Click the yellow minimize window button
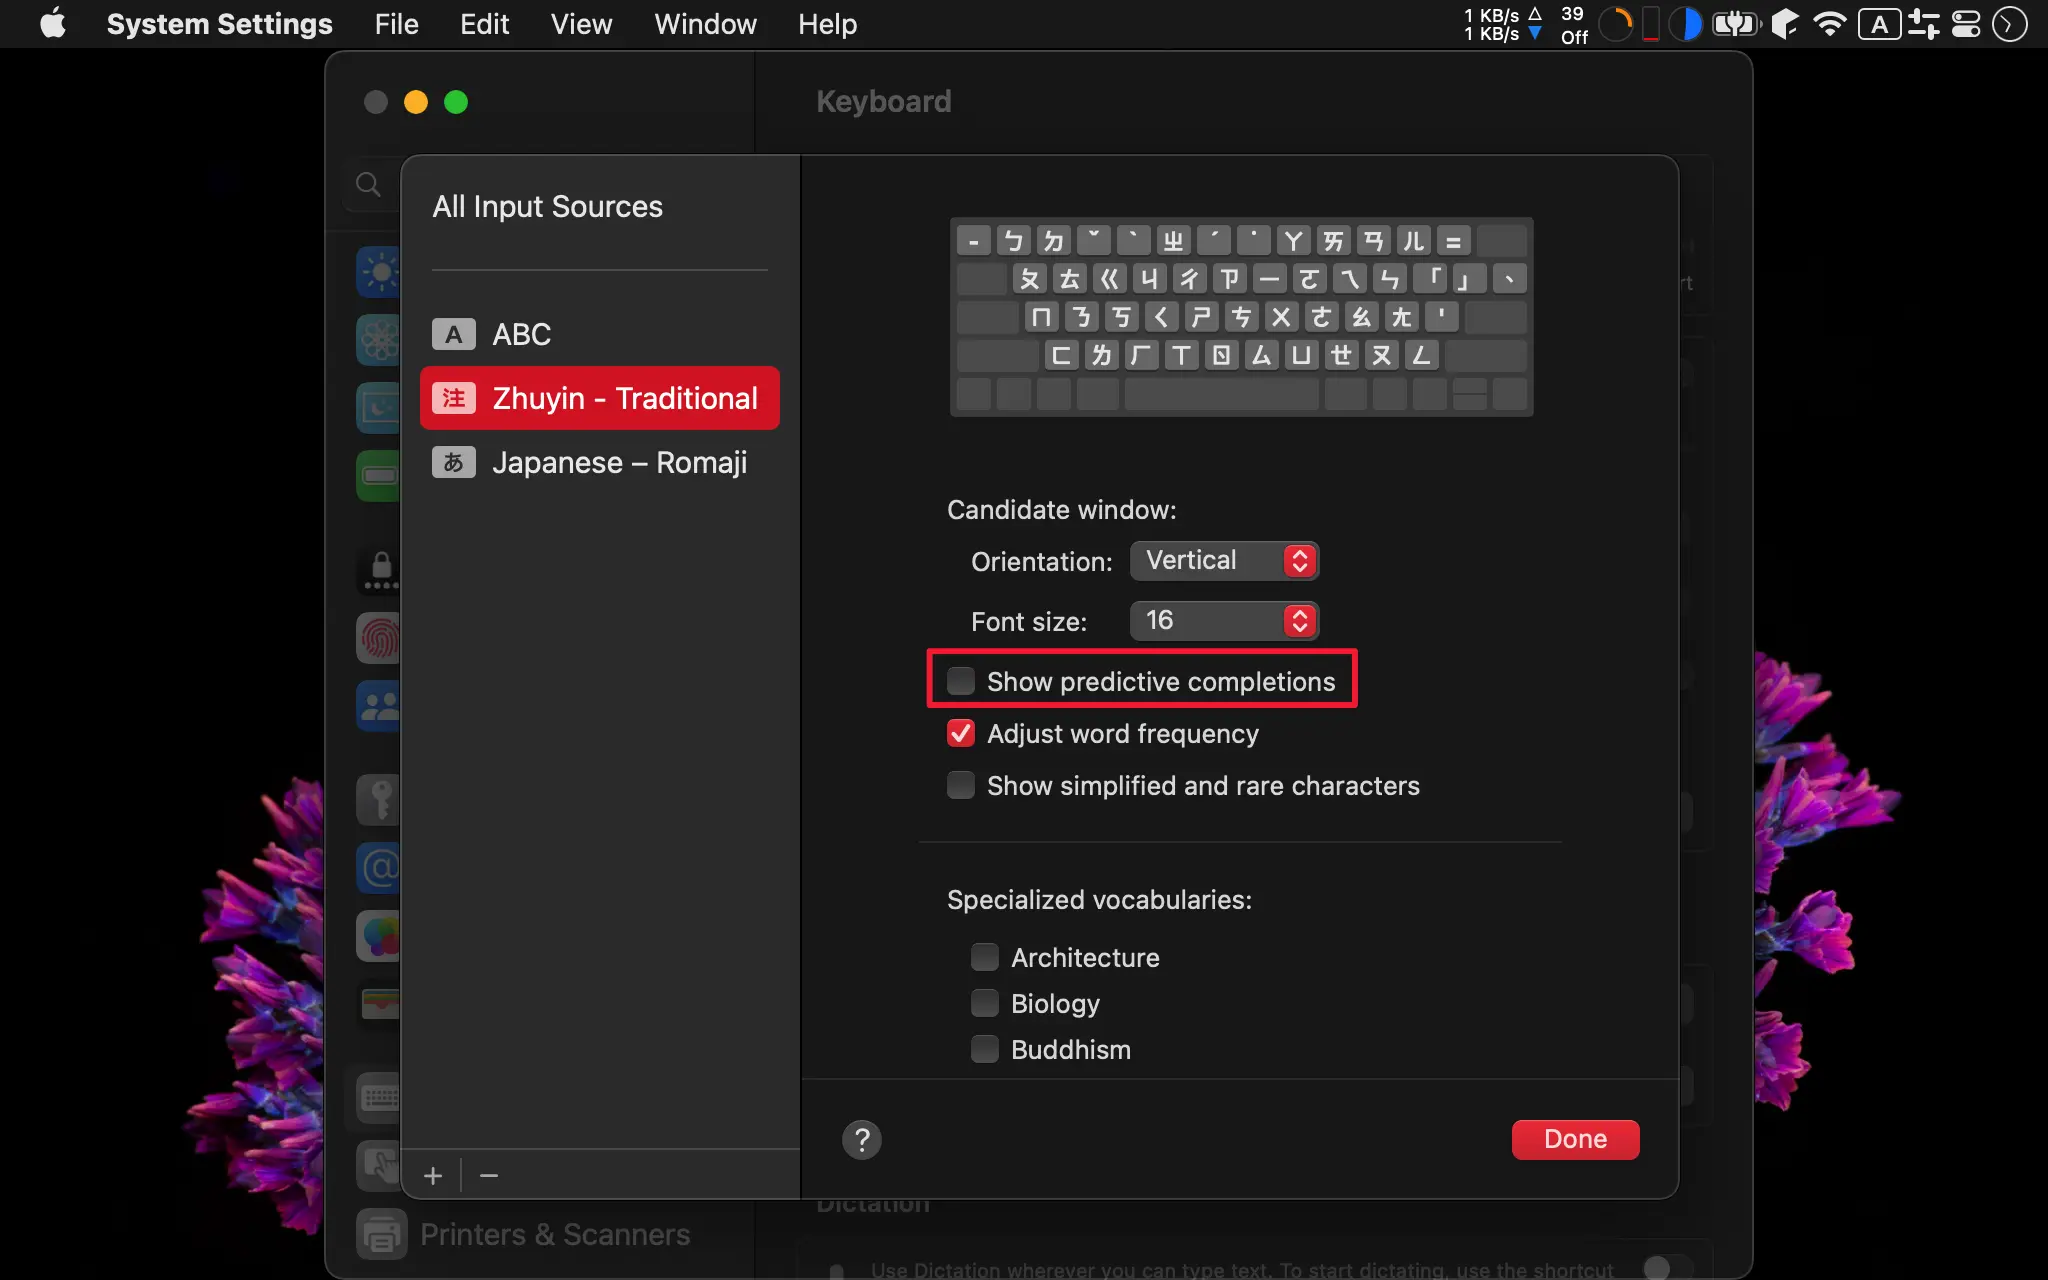 [x=416, y=102]
